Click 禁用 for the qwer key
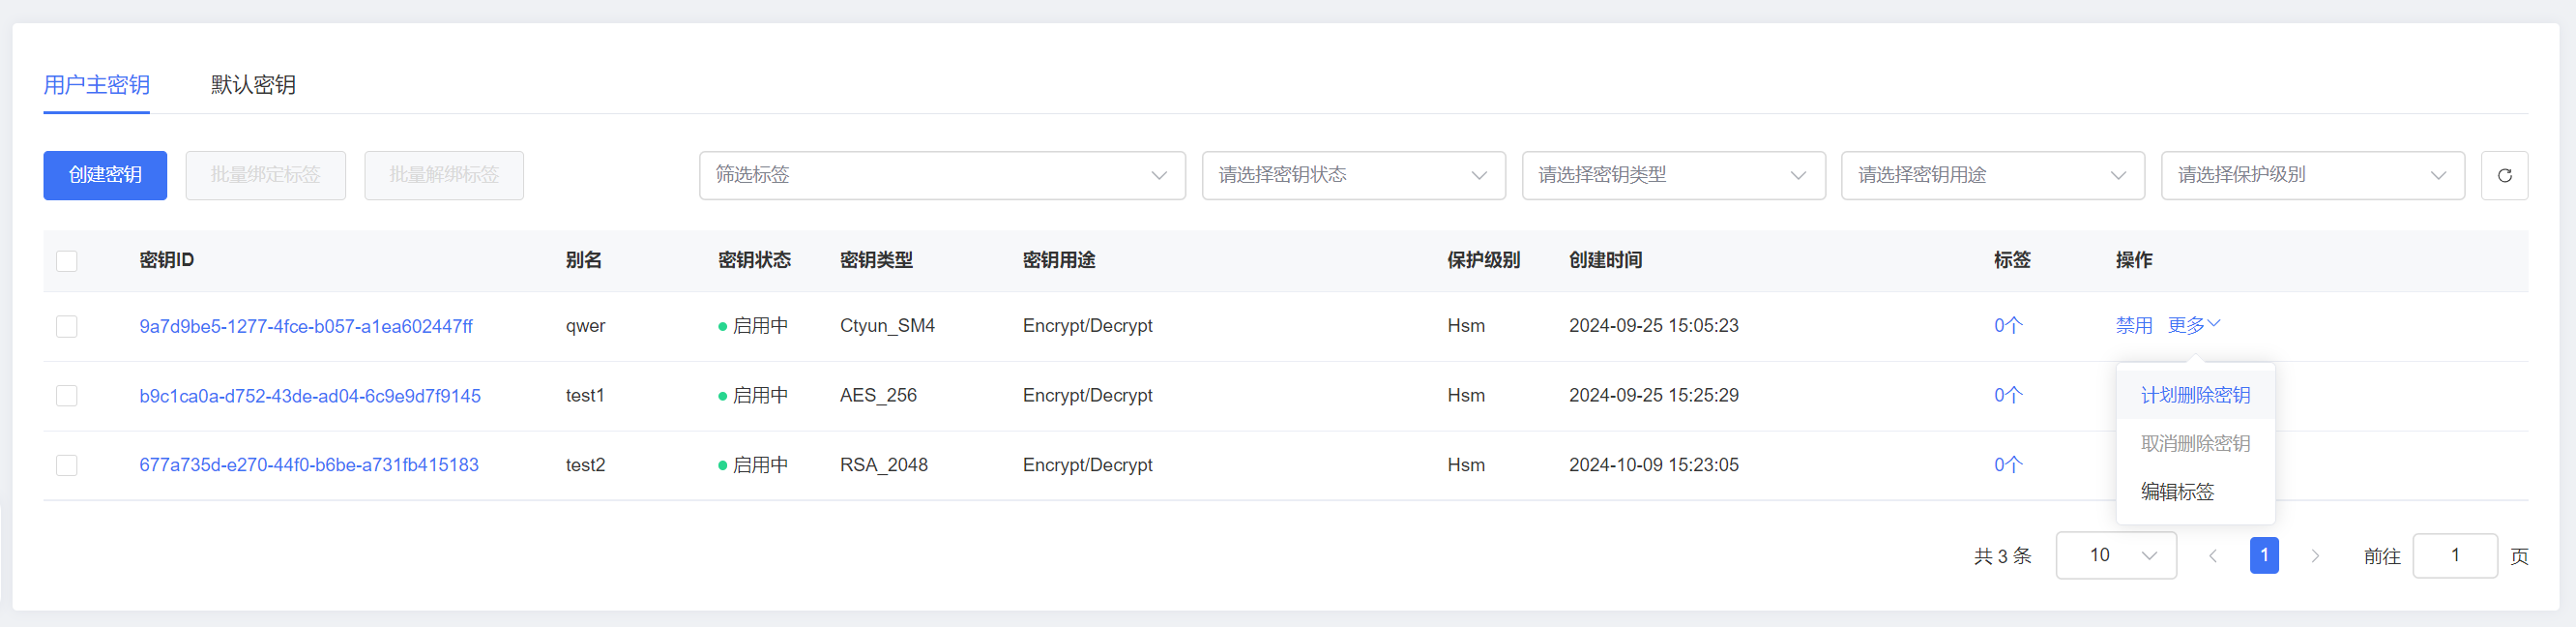 [x=2134, y=325]
